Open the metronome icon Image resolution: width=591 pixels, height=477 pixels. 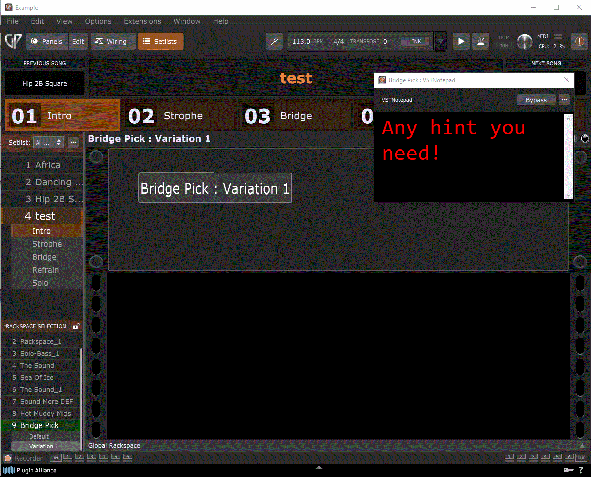point(481,41)
